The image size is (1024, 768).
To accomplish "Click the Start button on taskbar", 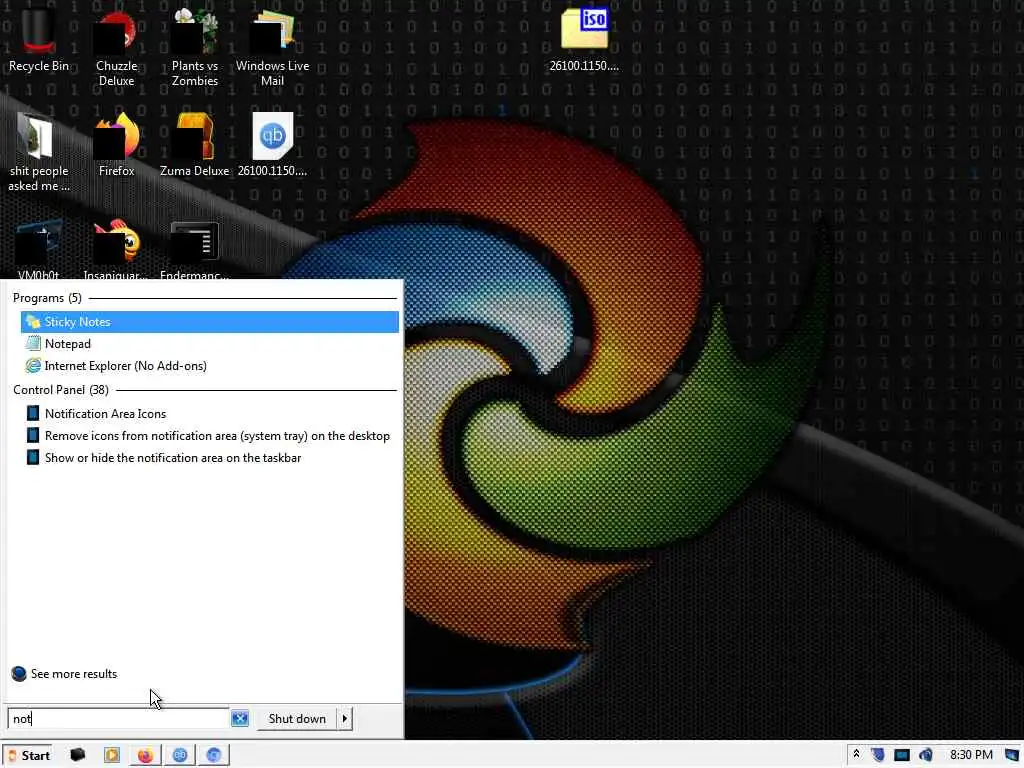I will tap(29, 756).
